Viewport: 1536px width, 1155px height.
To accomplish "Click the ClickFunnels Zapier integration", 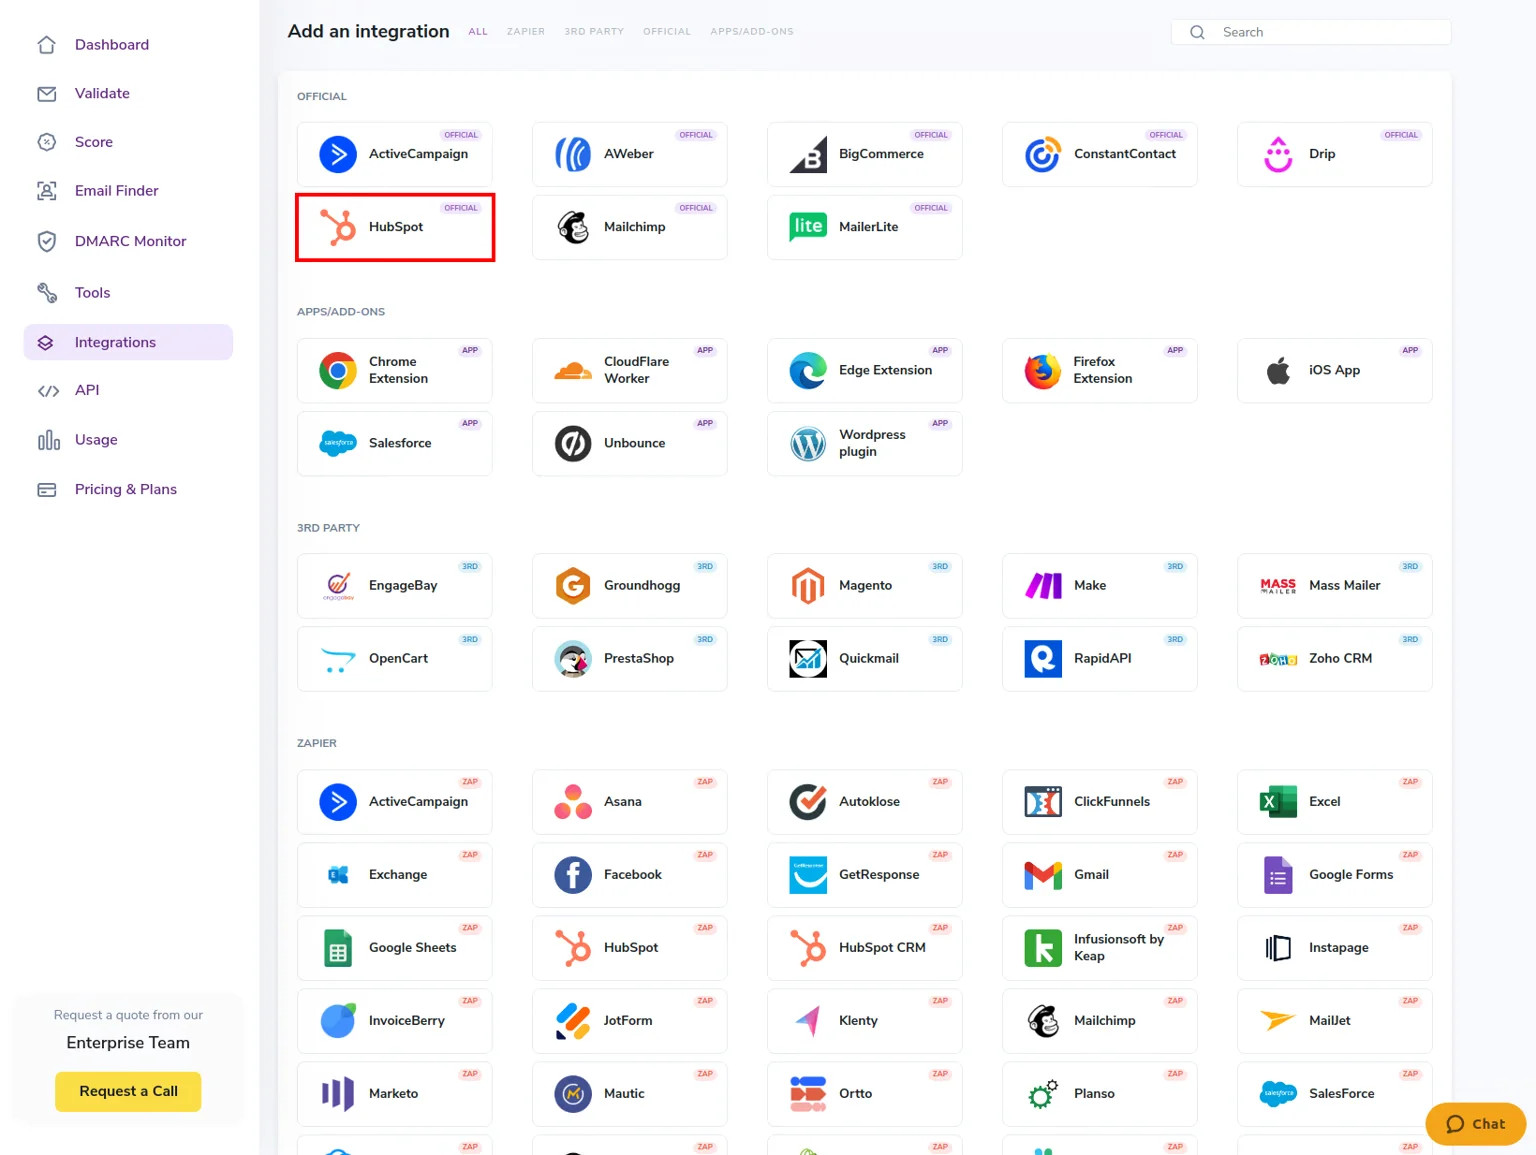I will coord(1099,801).
